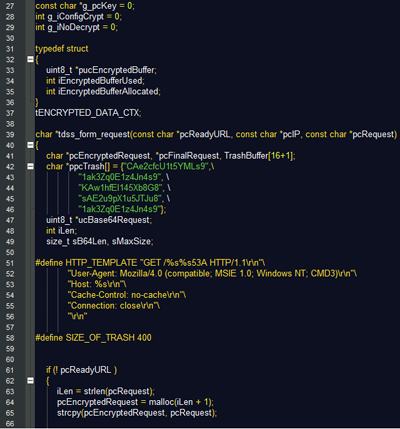Click line number 39 in the gutter
Image resolution: width=400 pixels, height=429 pixels.
10,134
